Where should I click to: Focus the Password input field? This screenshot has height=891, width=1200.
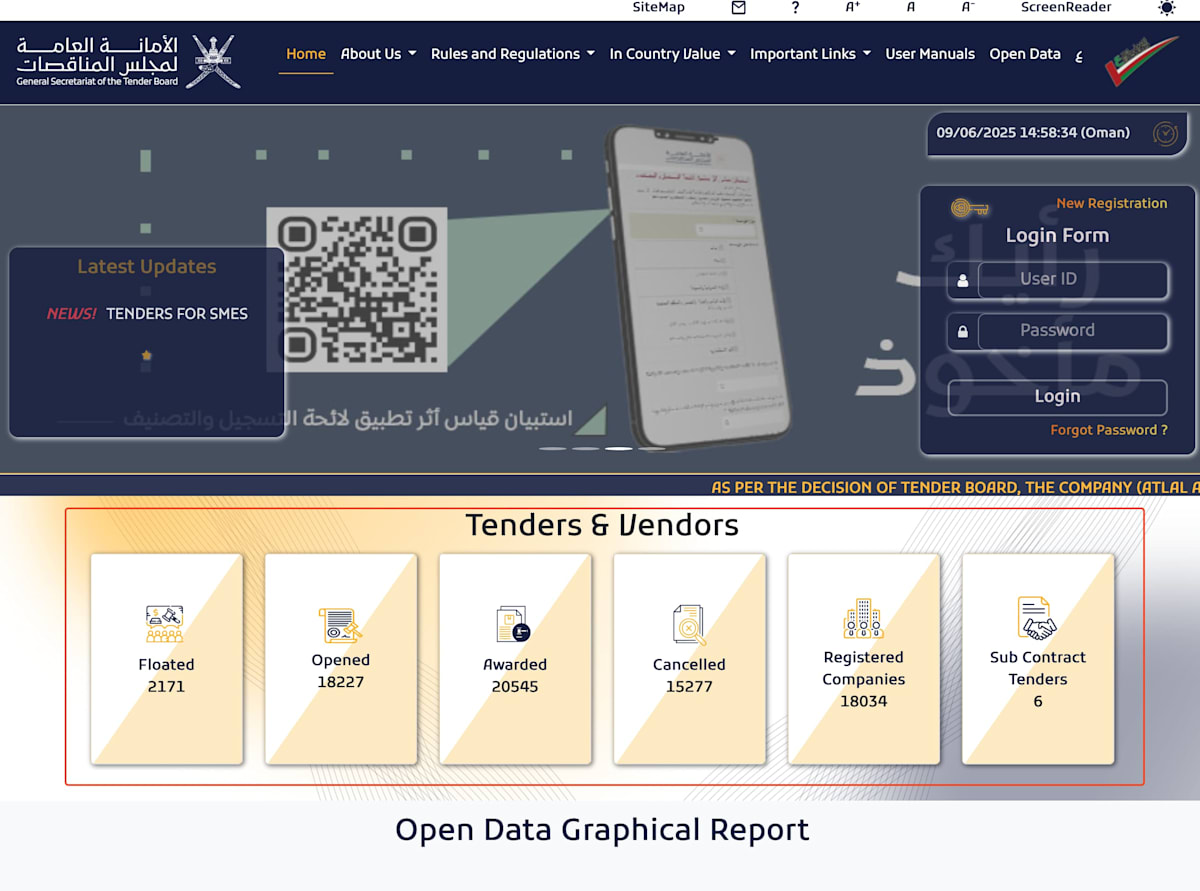[1073, 331]
